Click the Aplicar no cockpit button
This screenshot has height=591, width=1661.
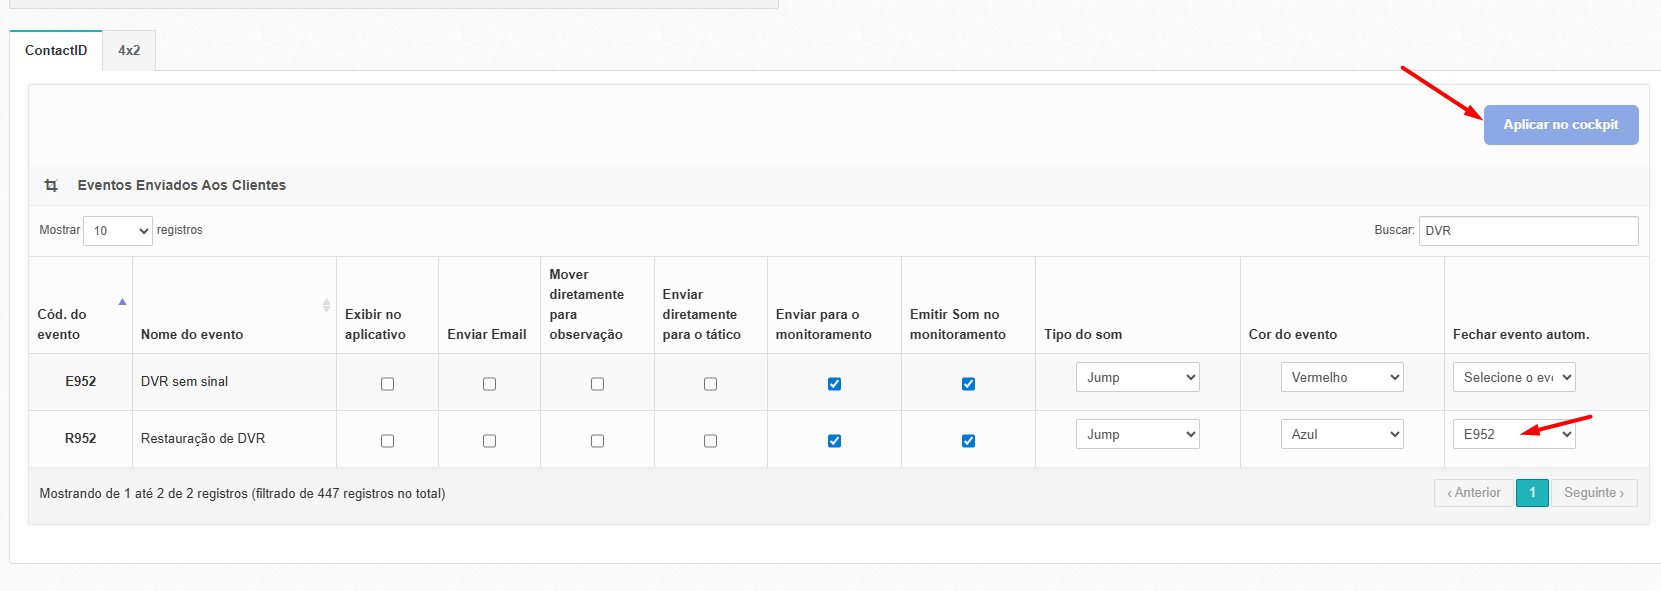[x=1560, y=125]
